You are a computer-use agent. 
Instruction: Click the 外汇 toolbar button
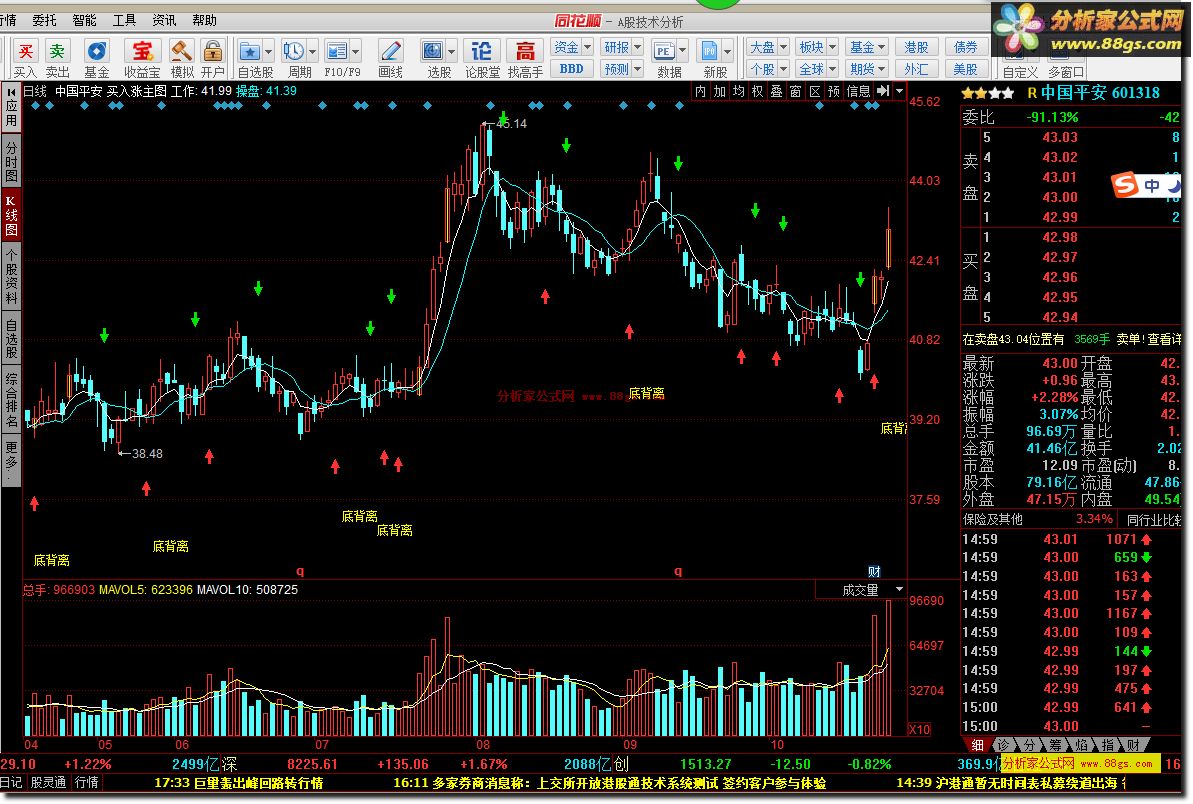pos(916,69)
